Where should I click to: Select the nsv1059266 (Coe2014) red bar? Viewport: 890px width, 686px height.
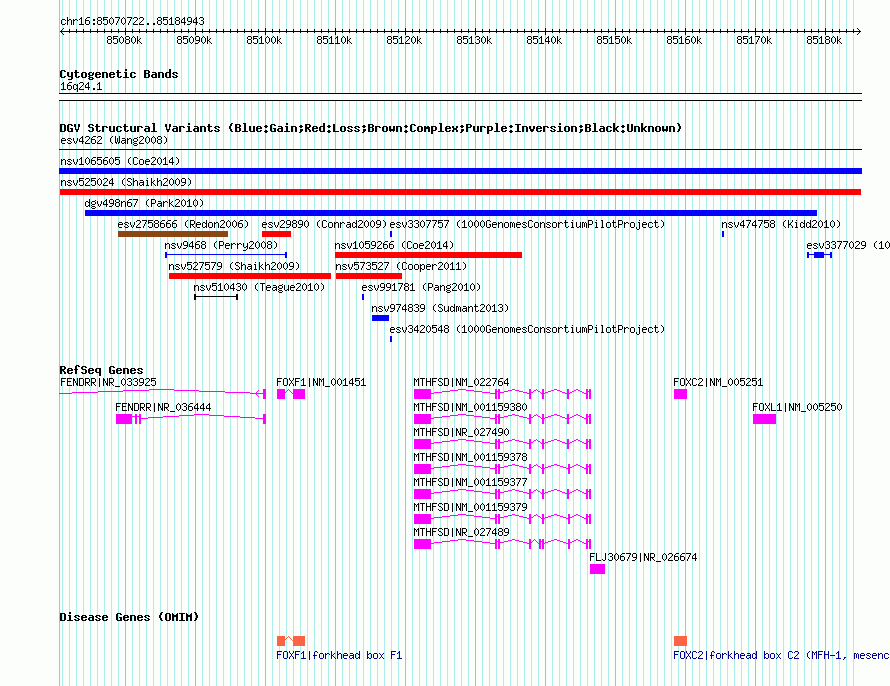click(429, 255)
